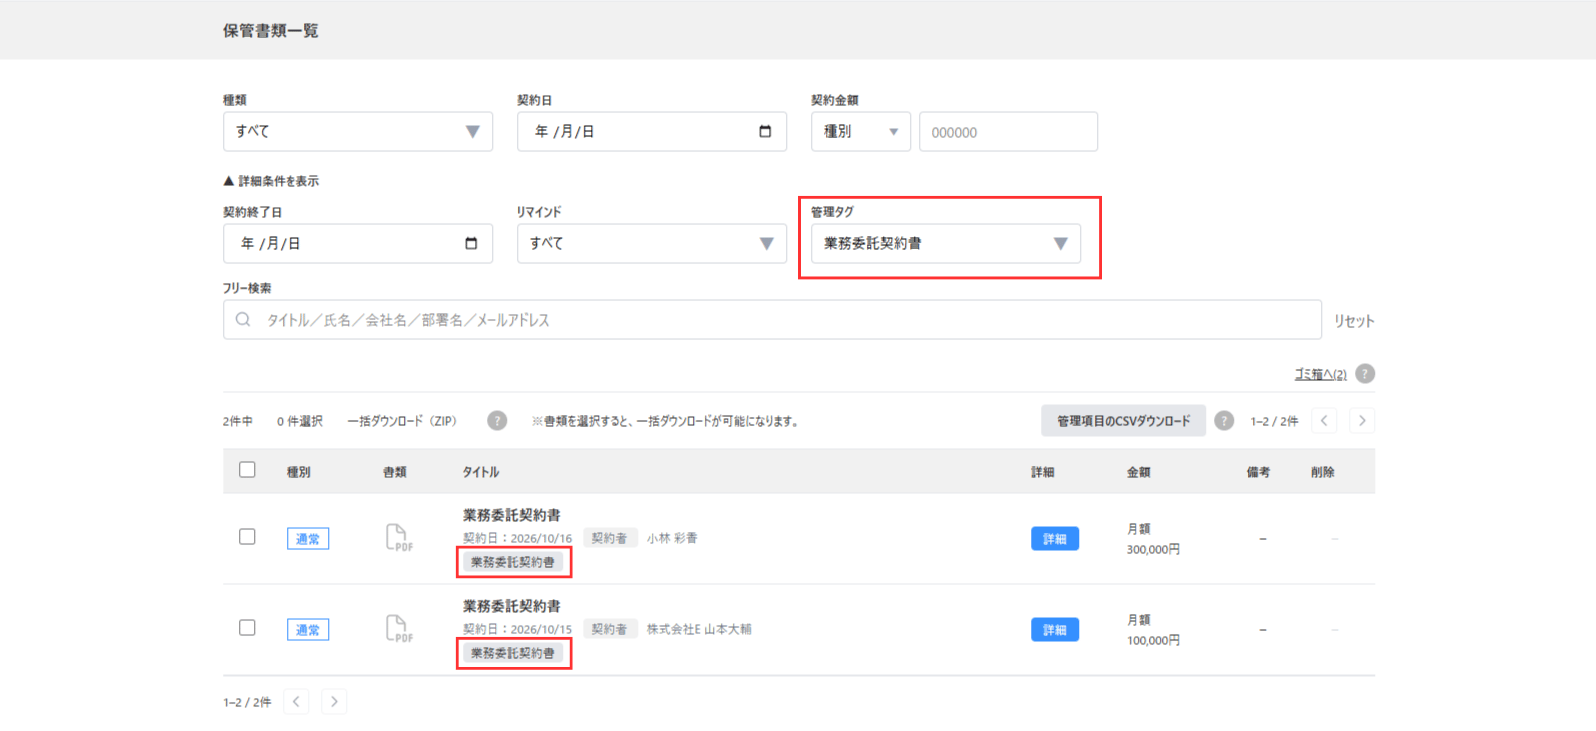Open PDF icon for 株式会社E contract
Viewport: 1596px width, 731px height.
pyautogui.click(x=398, y=629)
